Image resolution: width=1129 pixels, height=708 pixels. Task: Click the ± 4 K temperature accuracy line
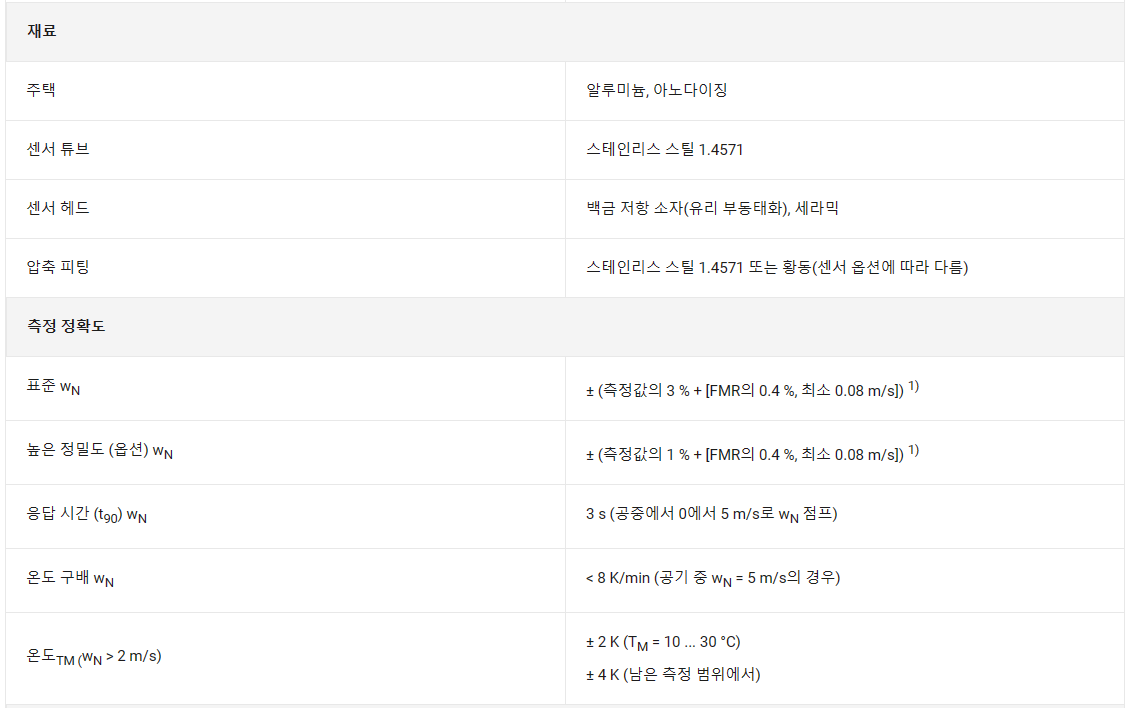pos(672,674)
